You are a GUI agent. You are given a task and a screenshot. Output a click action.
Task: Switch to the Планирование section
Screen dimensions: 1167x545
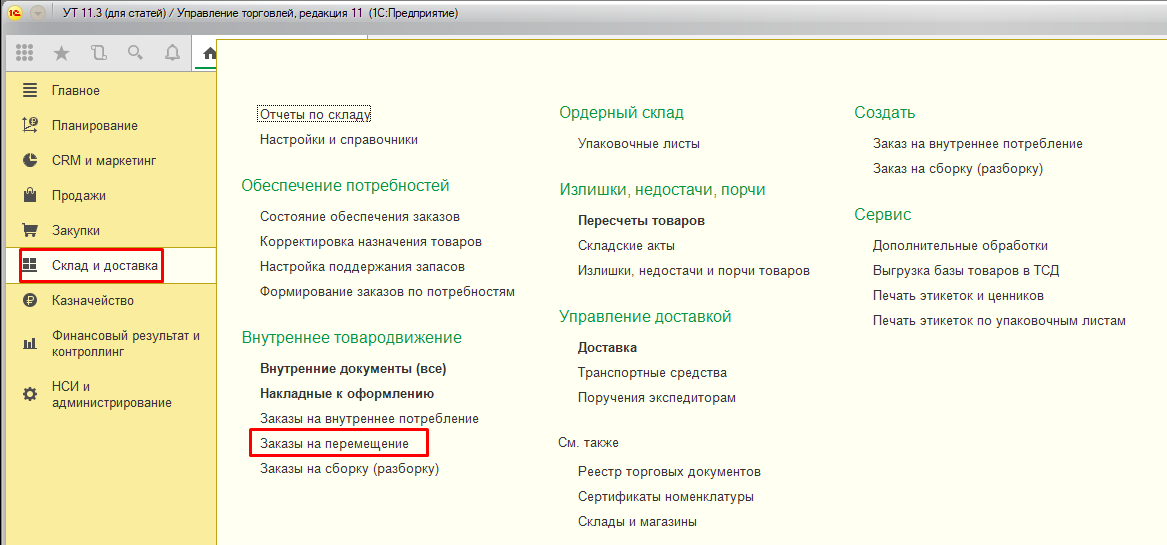pyautogui.click(x=95, y=126)
